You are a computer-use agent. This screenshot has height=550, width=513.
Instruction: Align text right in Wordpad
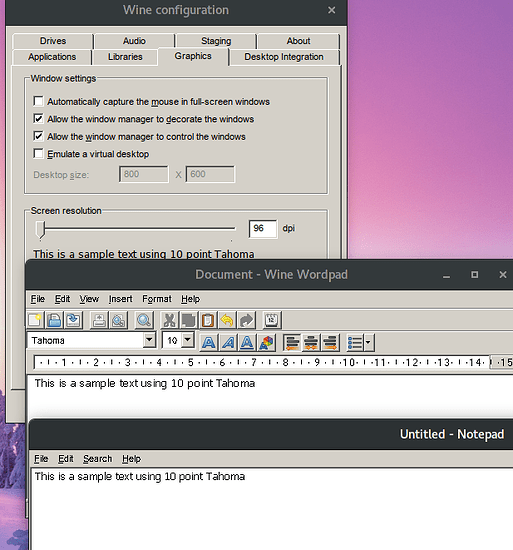330,342
